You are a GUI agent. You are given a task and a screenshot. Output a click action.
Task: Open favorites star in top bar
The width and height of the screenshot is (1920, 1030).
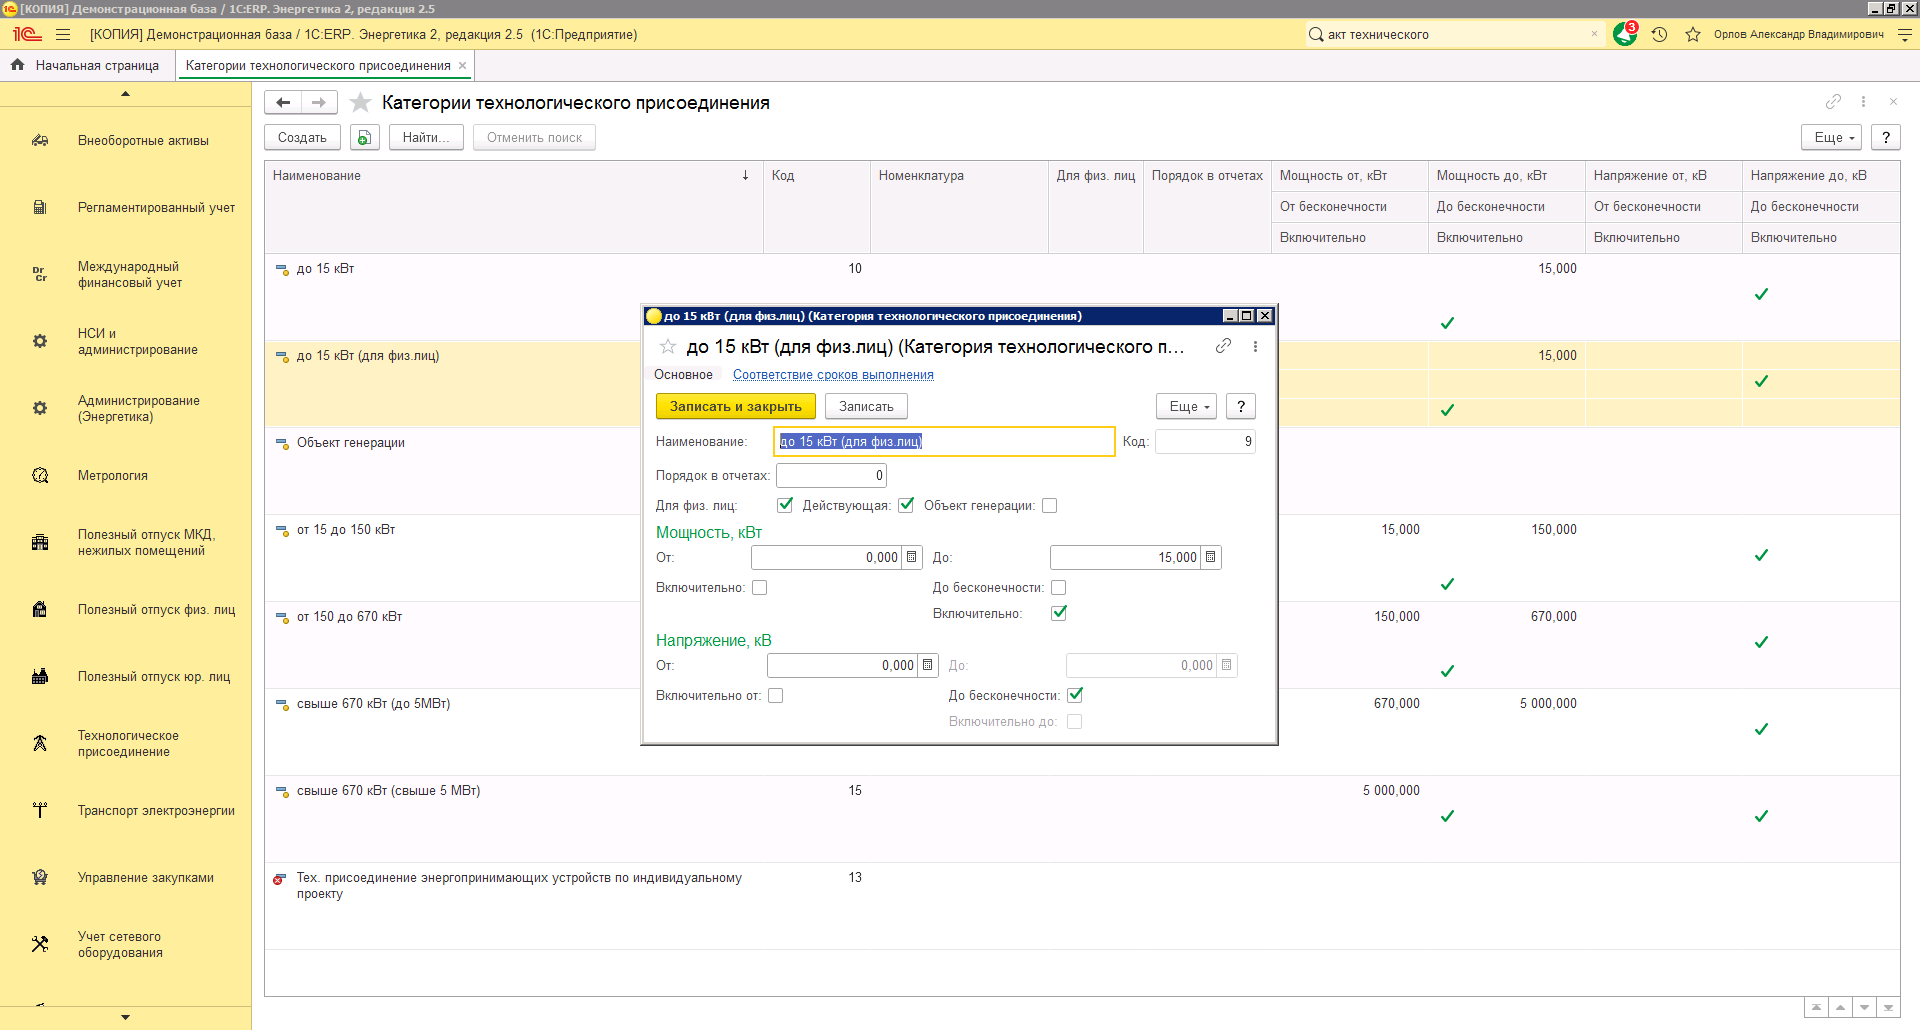point(1693,34)
